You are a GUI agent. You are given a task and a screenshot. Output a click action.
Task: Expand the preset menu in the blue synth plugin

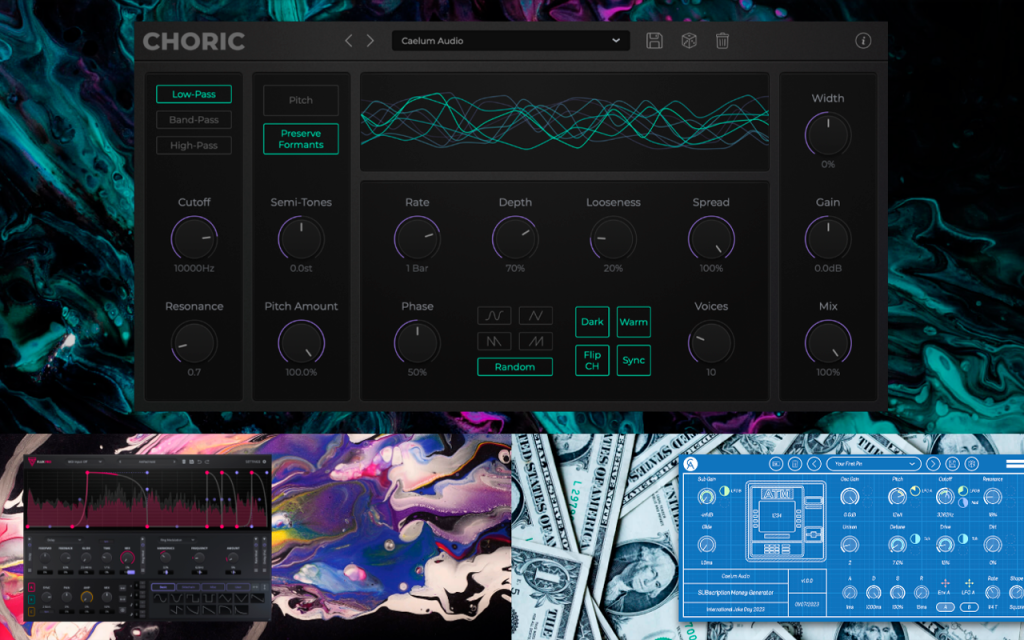874,464
